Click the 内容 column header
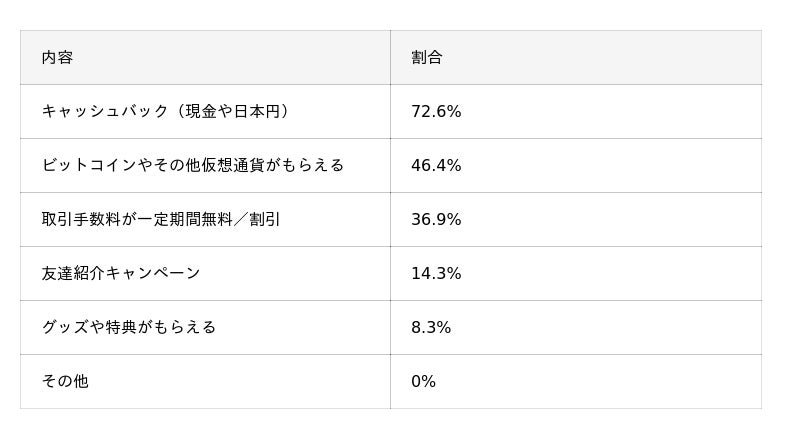 coord(57,58)
